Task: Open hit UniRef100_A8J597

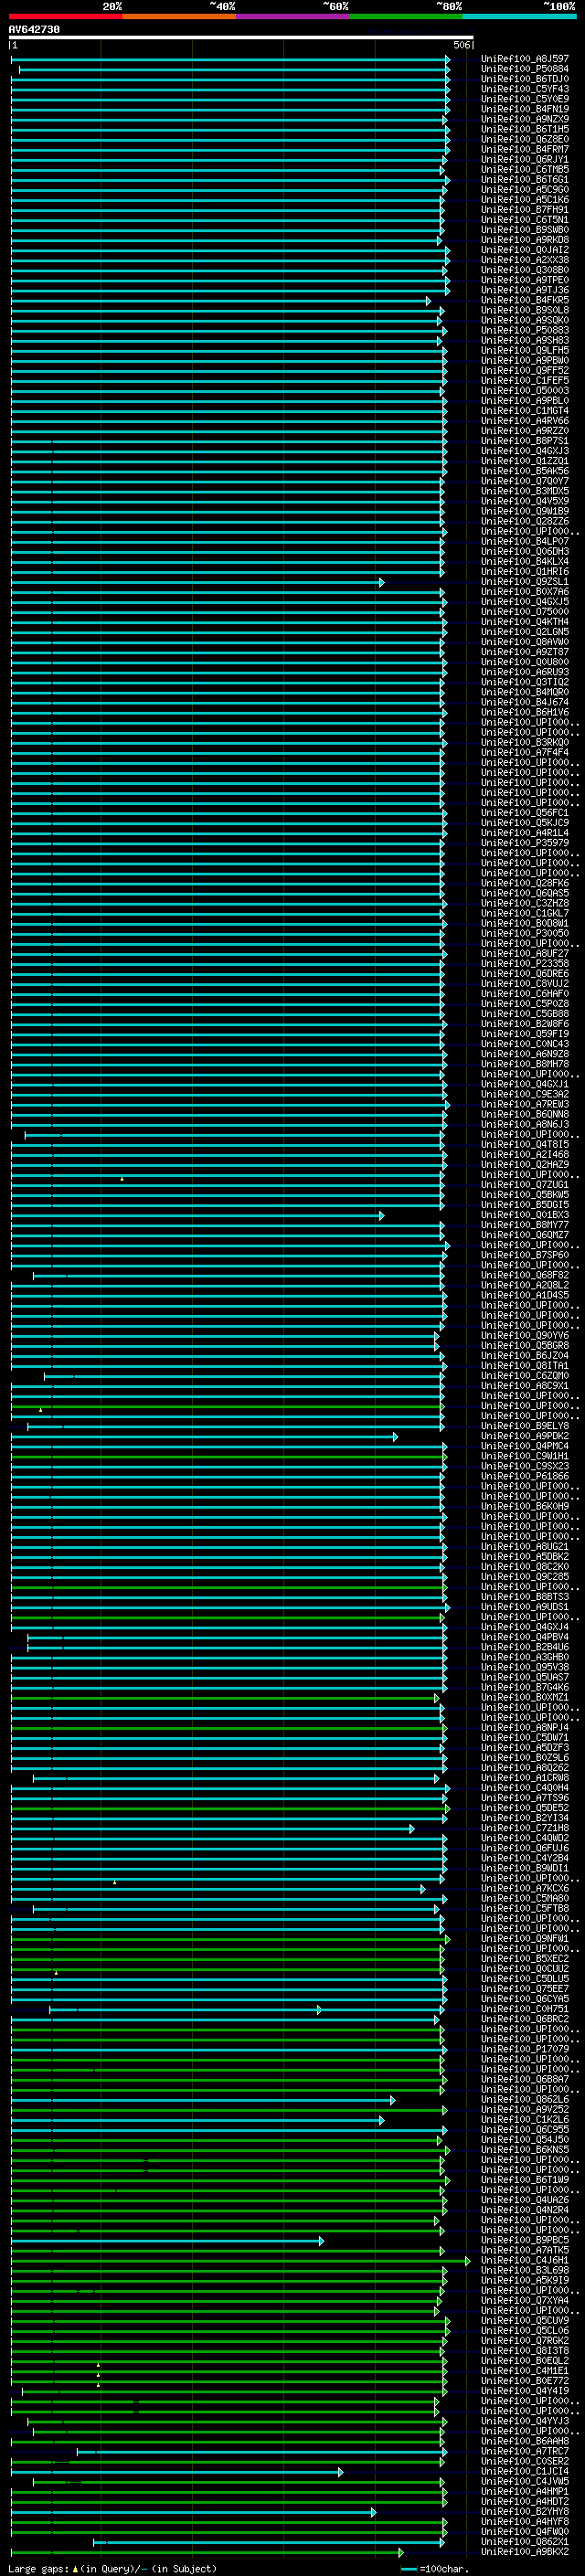Action: coord(525,59)
